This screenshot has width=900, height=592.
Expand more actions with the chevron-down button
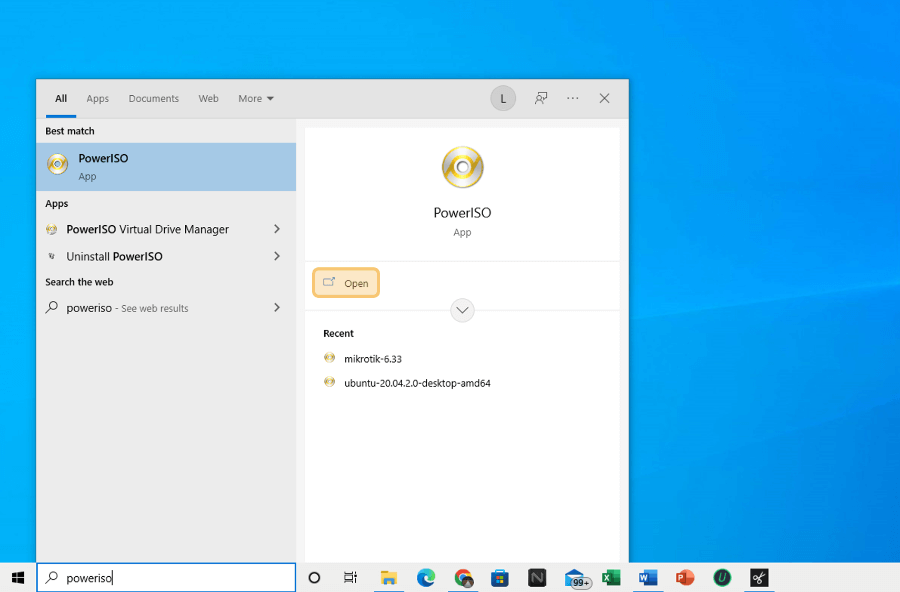coord(462,311)
